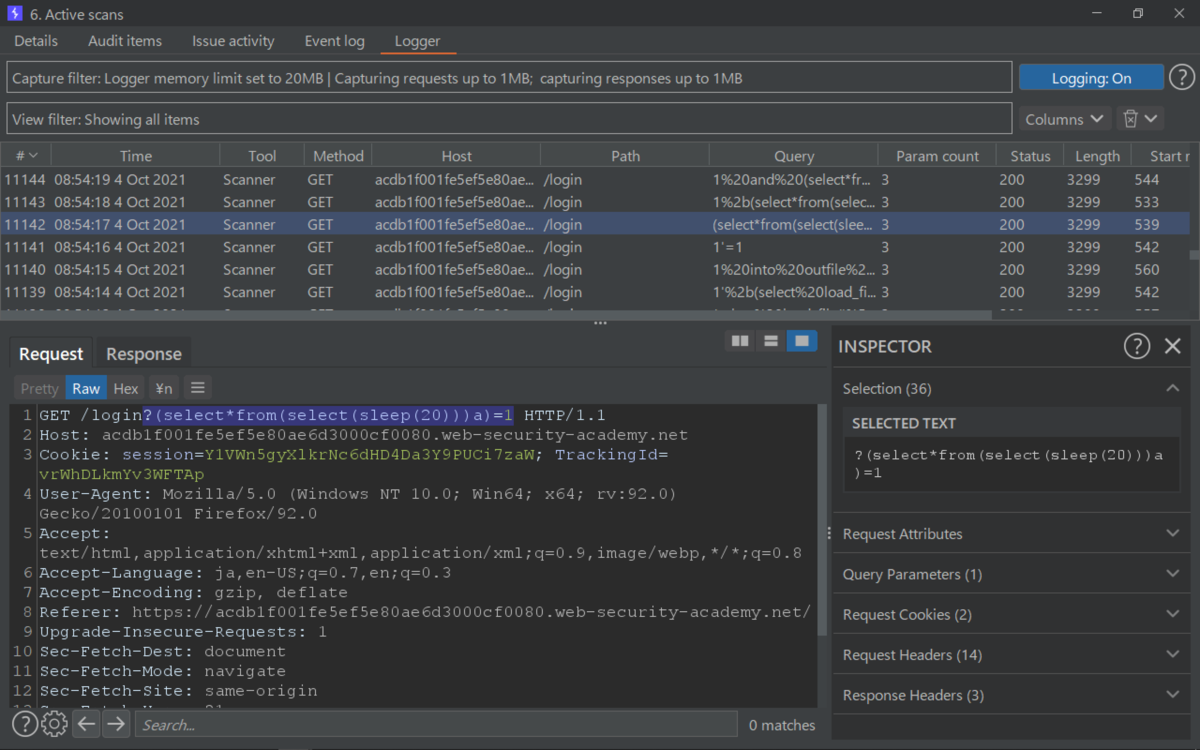Click the request editor vertical scrollbar

823,520
